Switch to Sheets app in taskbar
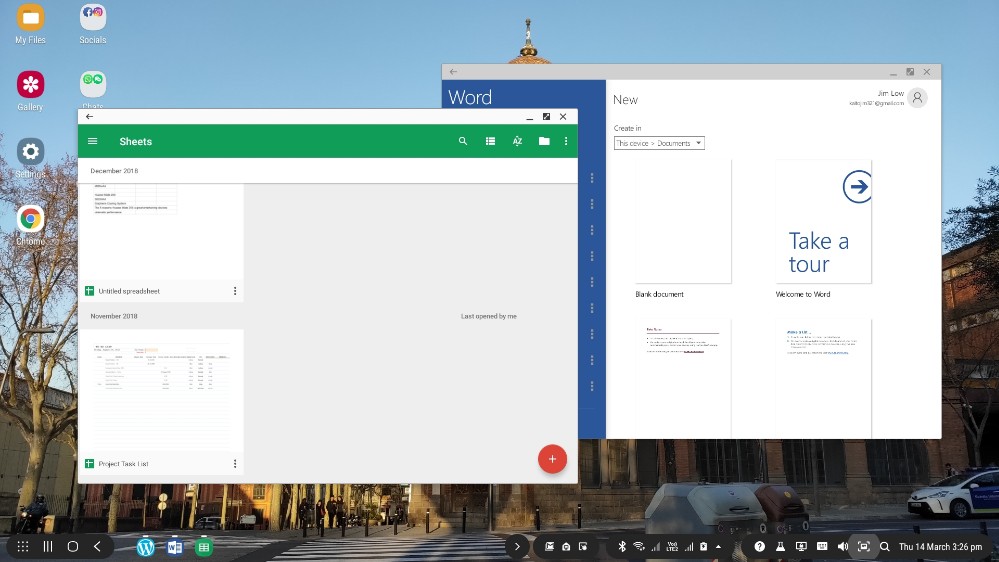Viewport: 999px width, 562px height. [204, 547]
